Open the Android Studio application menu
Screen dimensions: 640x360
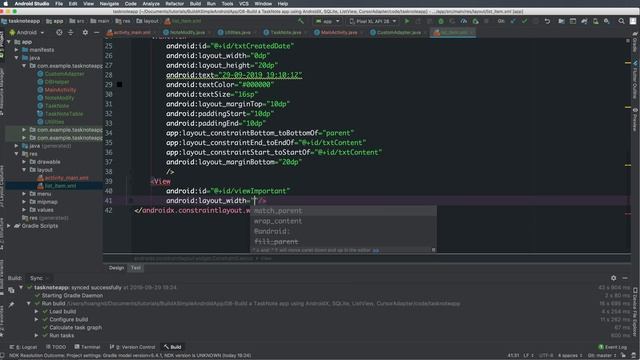pyautogui.click(x=32, y=4)
